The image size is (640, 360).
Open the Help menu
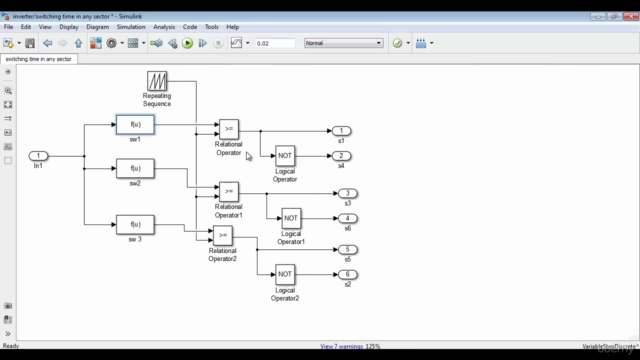tap(233, 27)
